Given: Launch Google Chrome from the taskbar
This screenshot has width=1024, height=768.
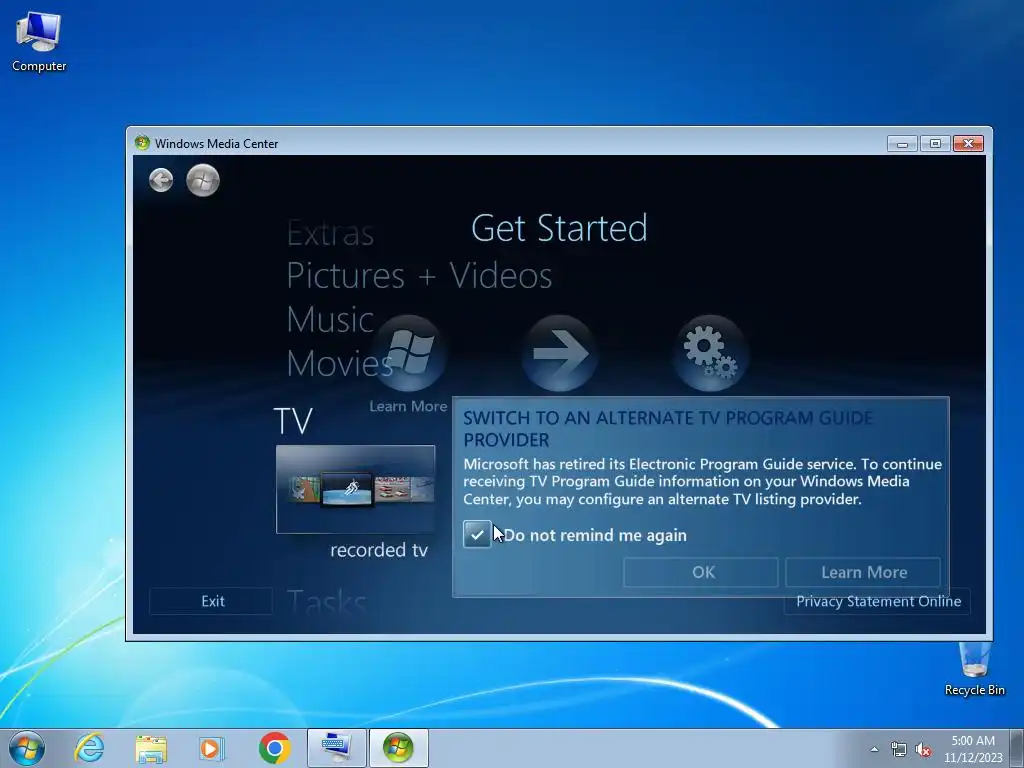Looking at the screenshot, I should click(x=274, y=748).
